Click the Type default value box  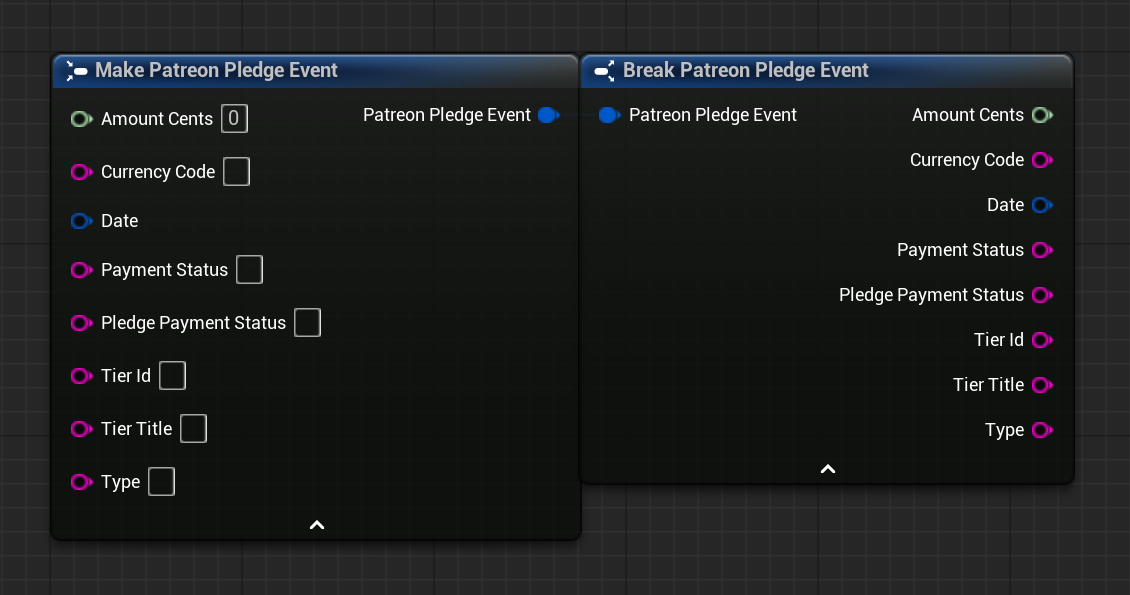click(161, 481)
